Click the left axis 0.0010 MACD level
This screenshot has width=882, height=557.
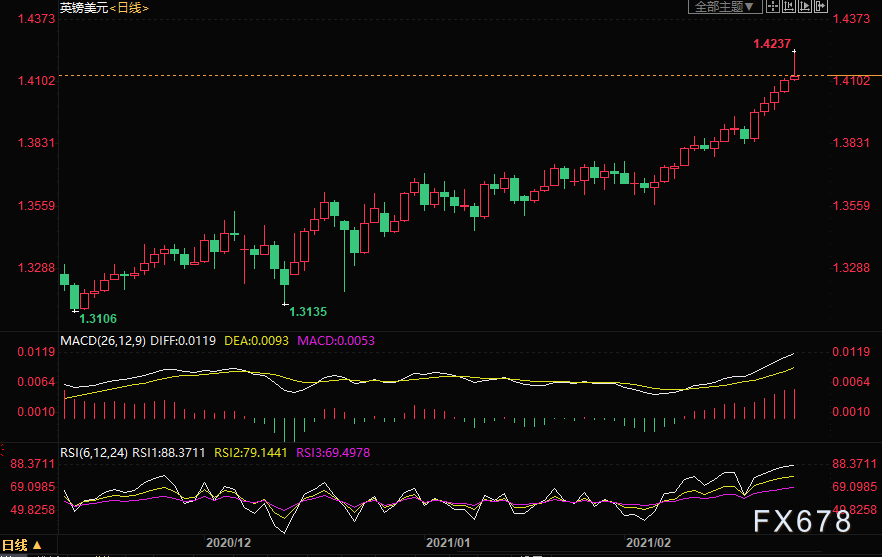point(37,411)
